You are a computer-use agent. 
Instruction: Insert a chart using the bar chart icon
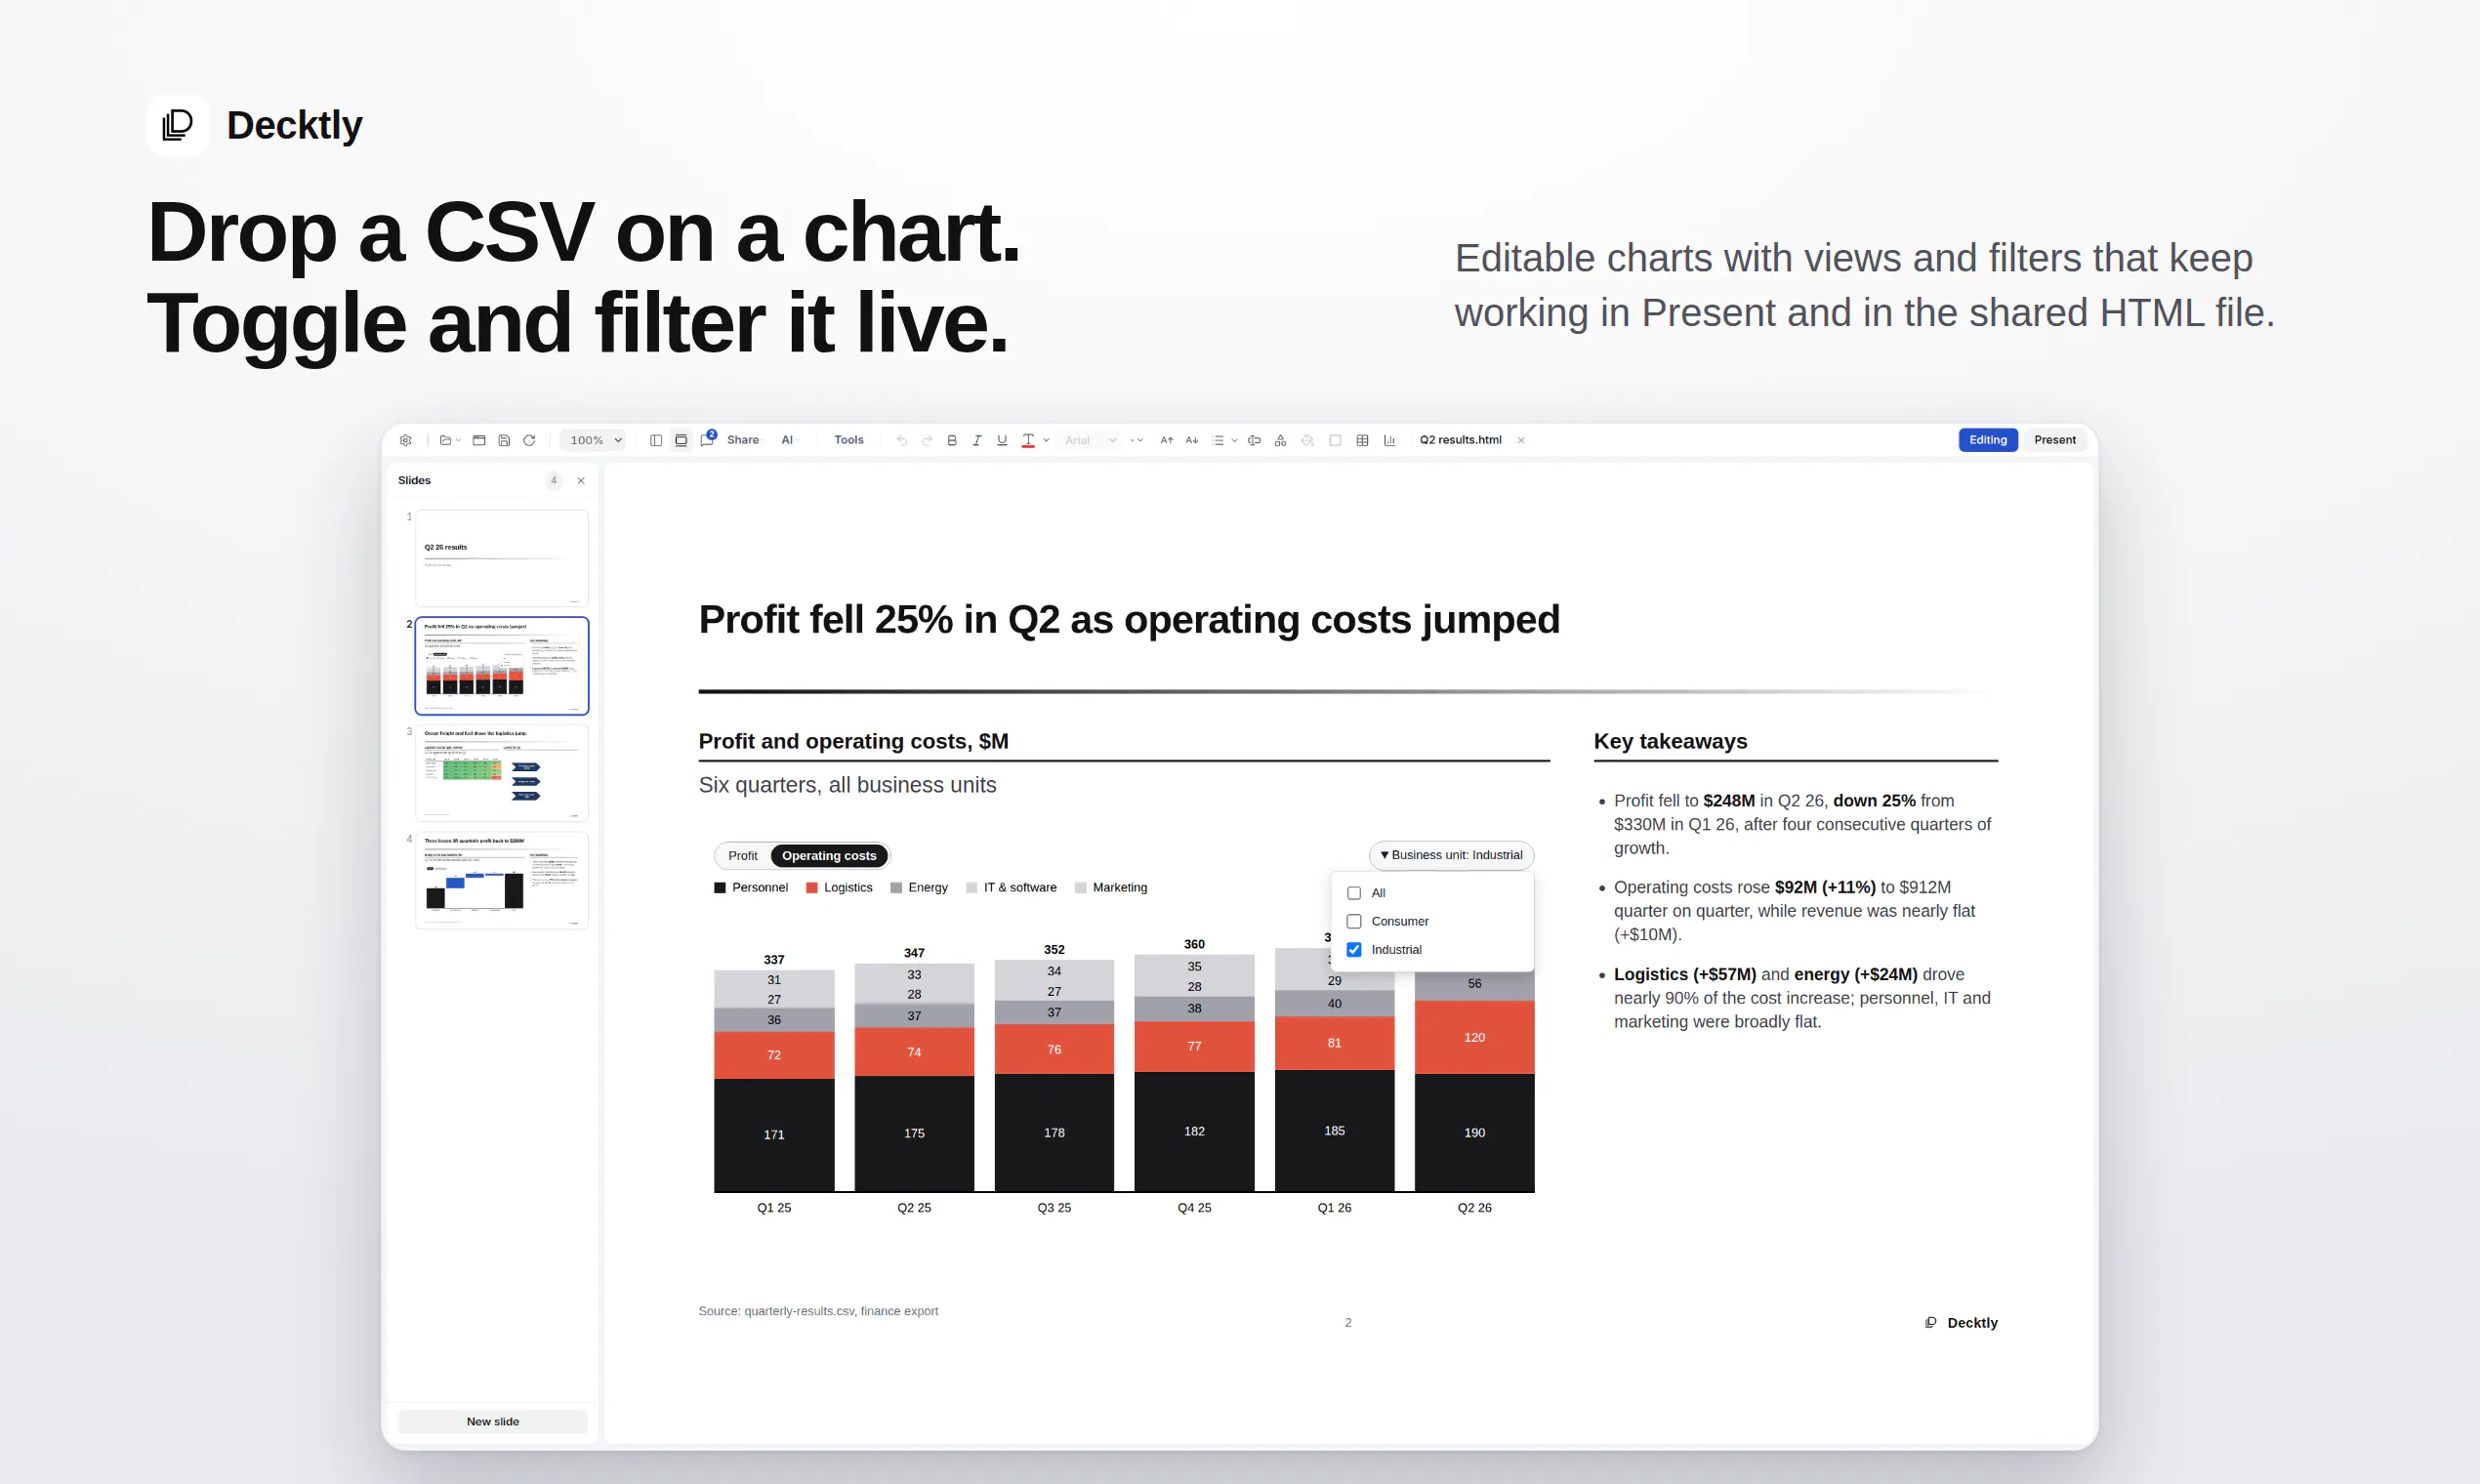1389,440
